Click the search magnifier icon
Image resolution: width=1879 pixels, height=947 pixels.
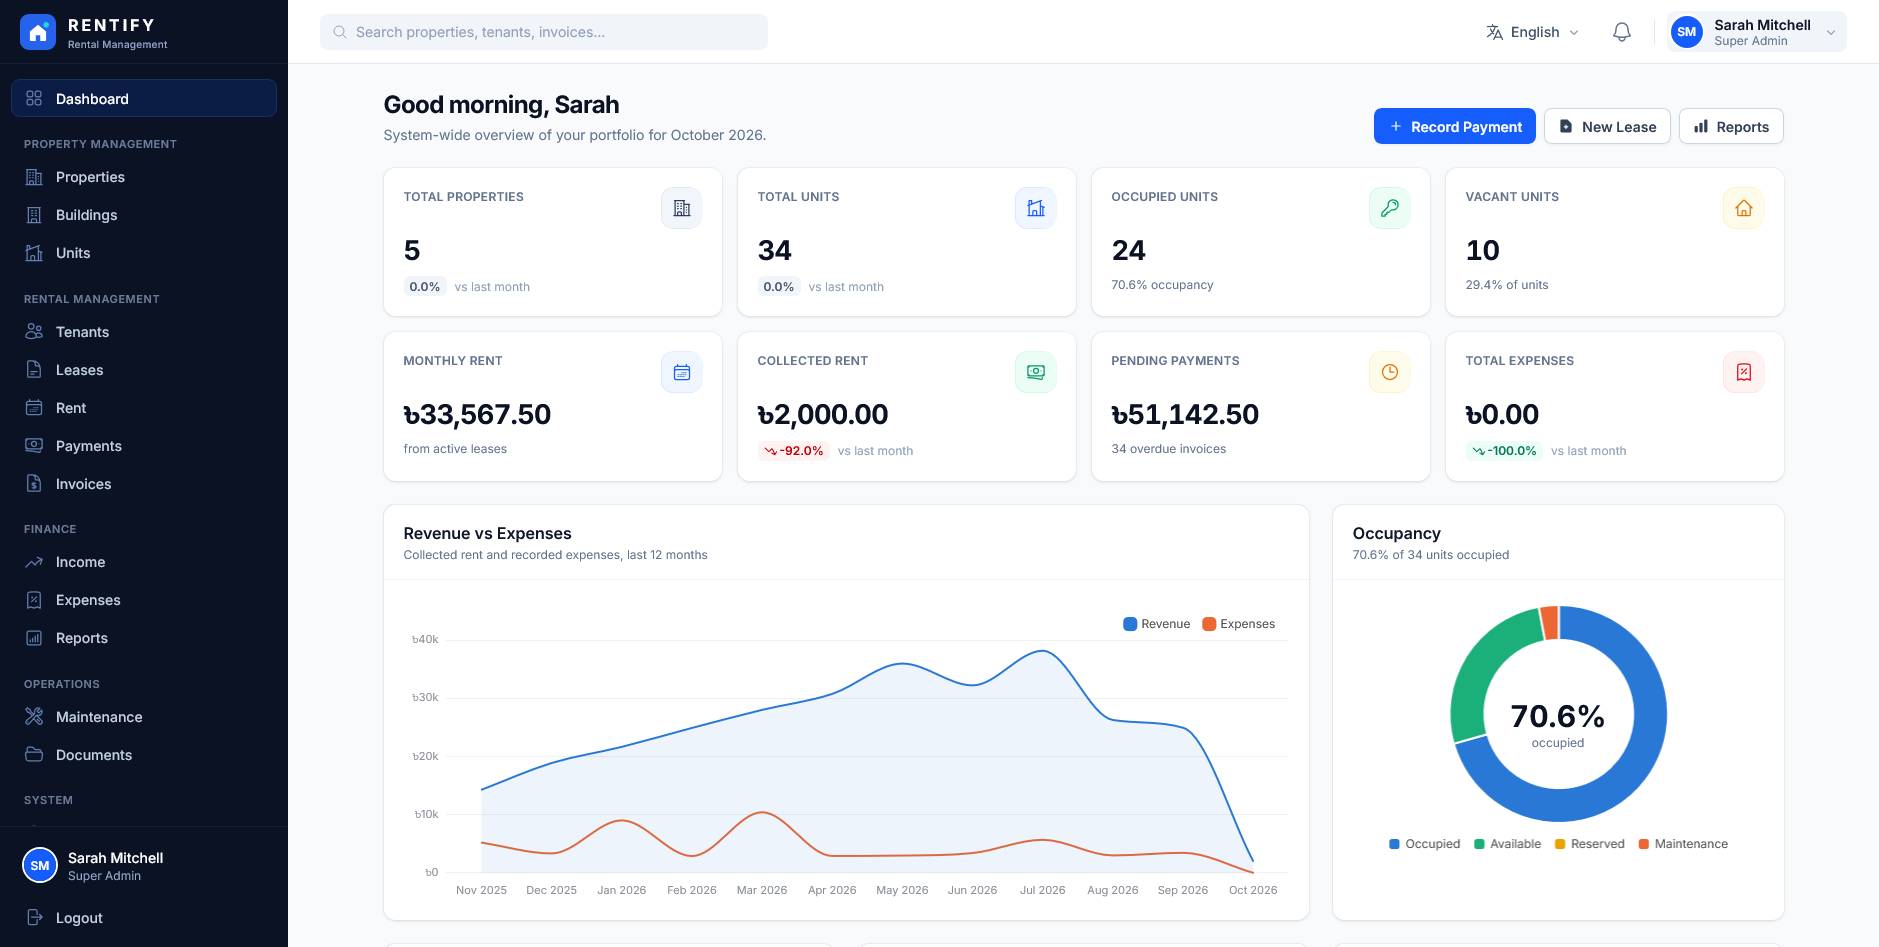340,32
